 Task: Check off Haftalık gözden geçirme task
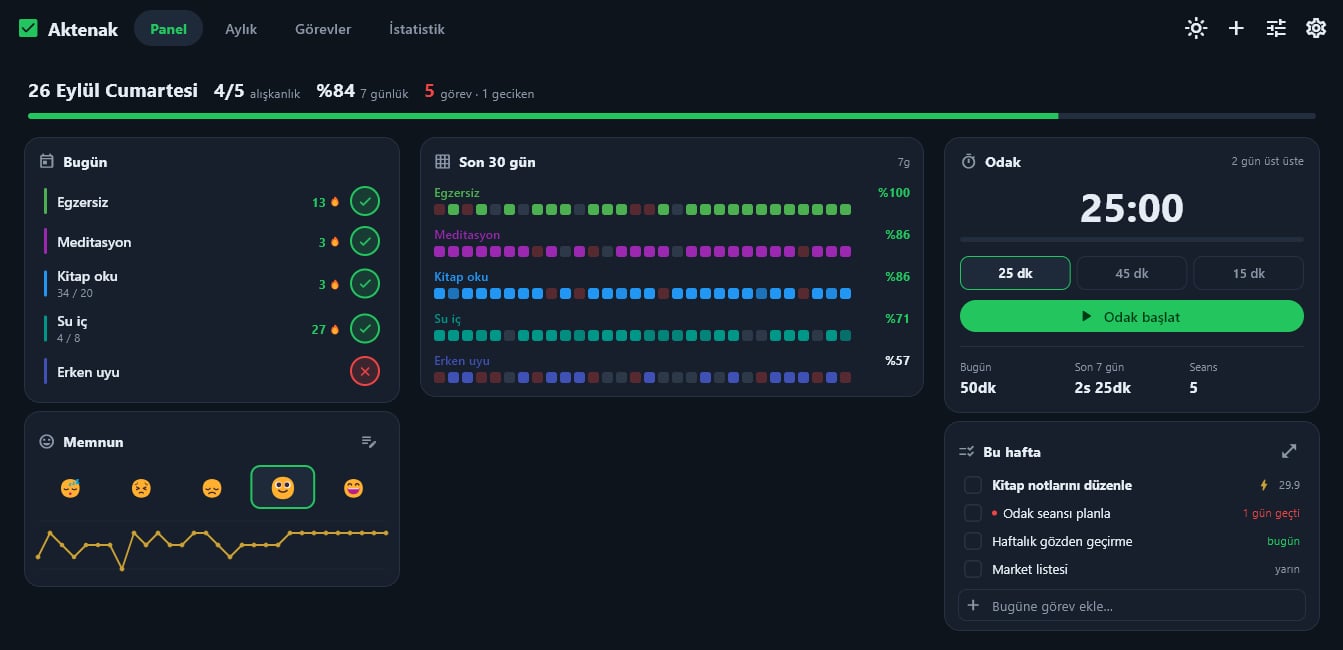tap(972, 541)
